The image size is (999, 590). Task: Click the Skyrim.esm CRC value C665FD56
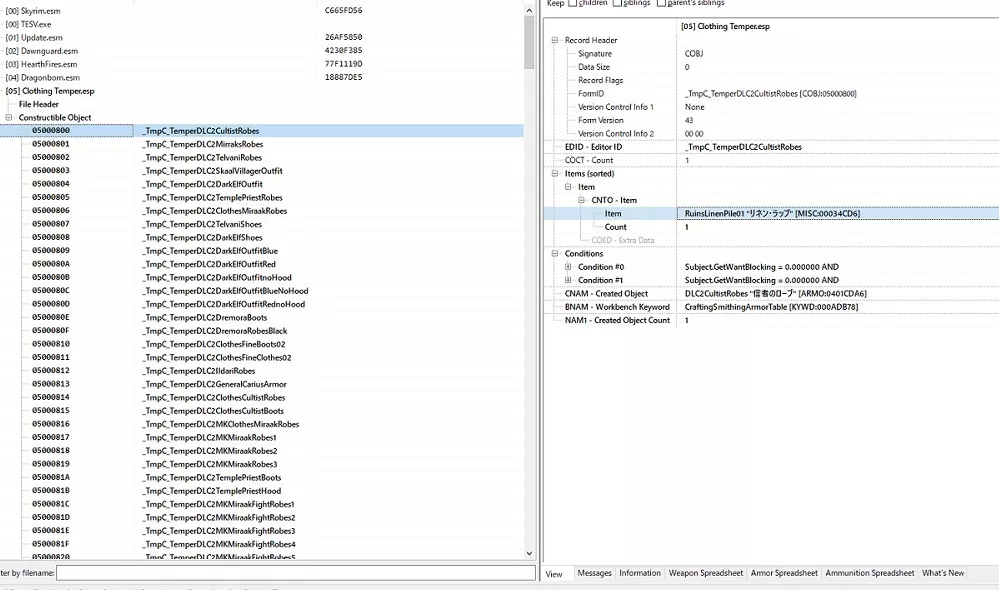[x=343, y=11]
